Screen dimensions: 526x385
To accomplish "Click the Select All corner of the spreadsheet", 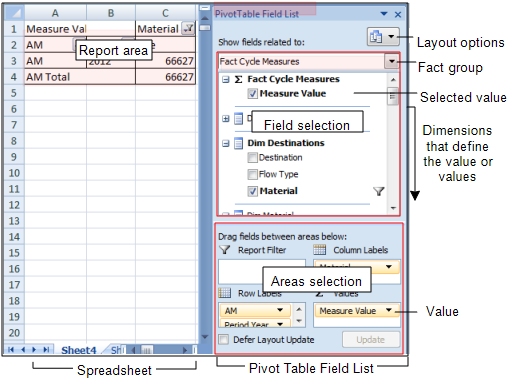I will (14, 13).
